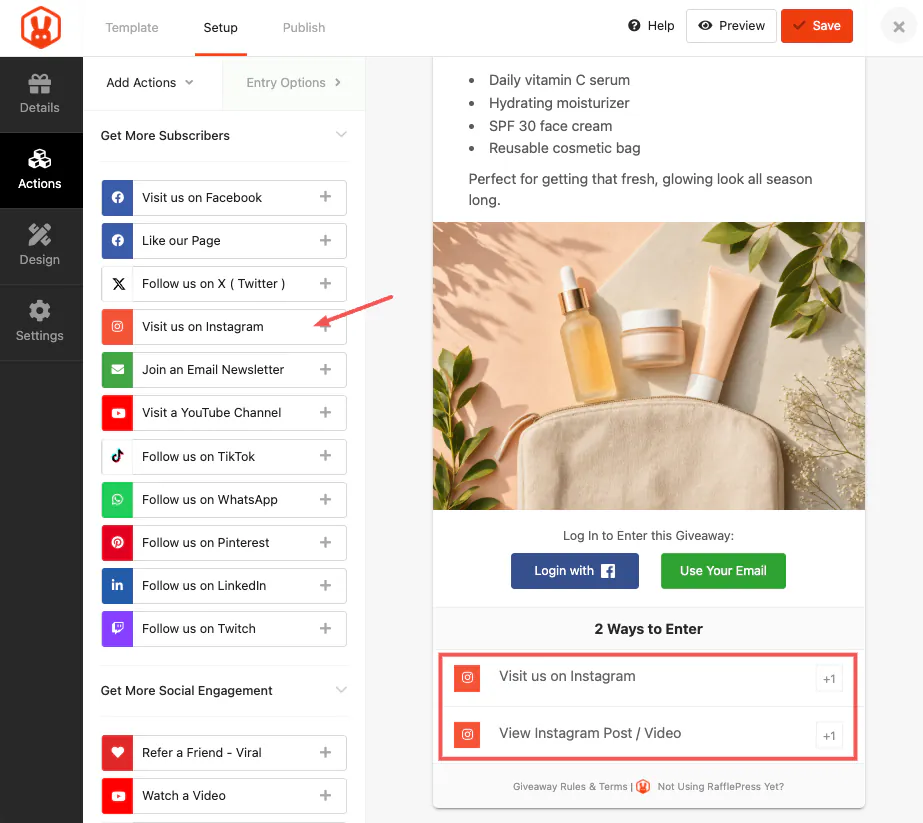This screenshot has width=923, height=823.
Task: Collapse the Get More Social Engagement section
Action: click(x=341, y=690)
